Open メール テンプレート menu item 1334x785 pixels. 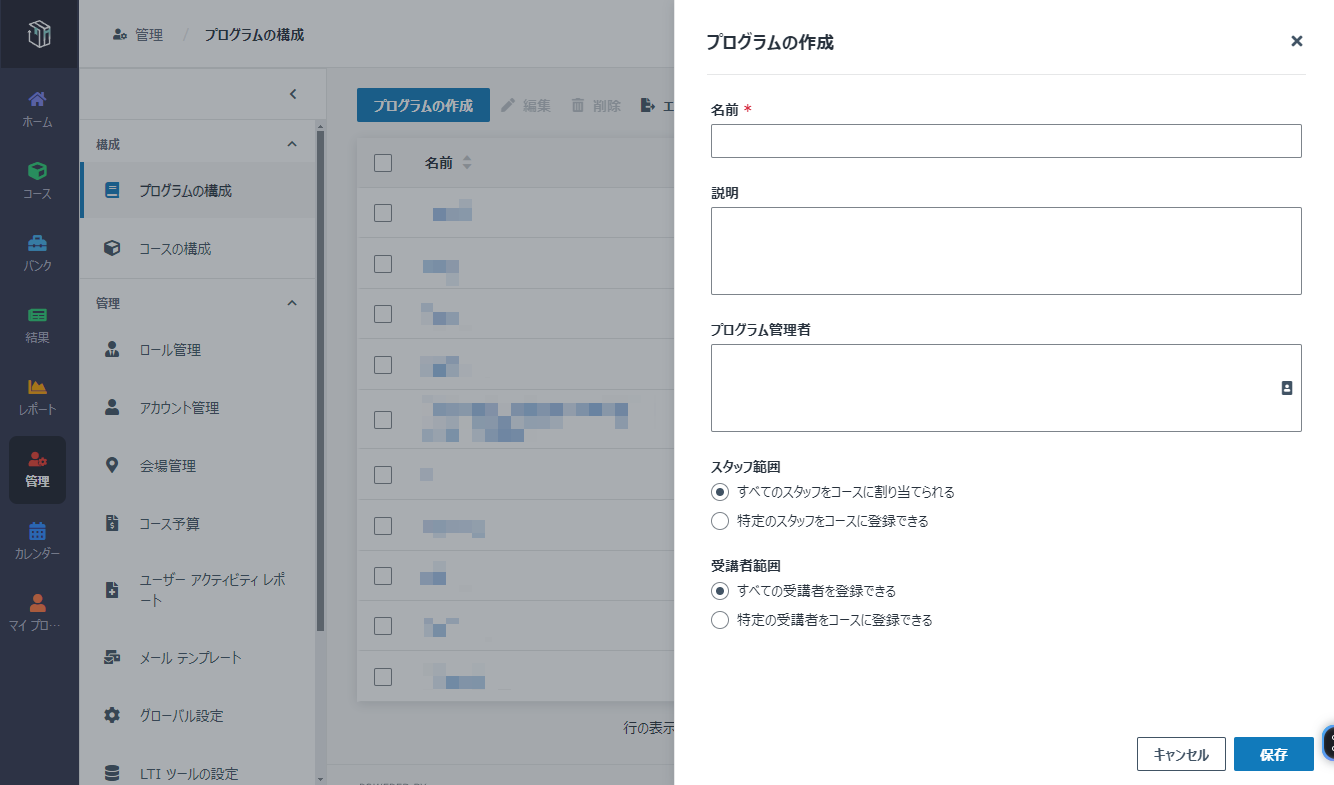[198, 658]
